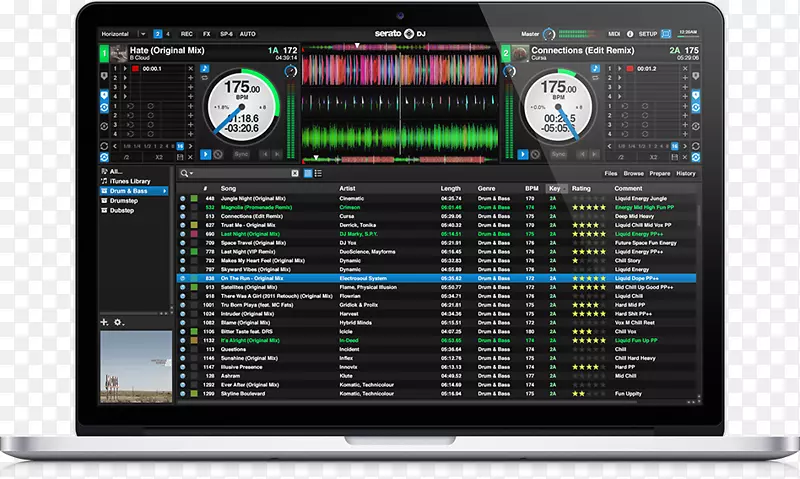Open search options dropdown (magnifier)

(x=186, y=173)
